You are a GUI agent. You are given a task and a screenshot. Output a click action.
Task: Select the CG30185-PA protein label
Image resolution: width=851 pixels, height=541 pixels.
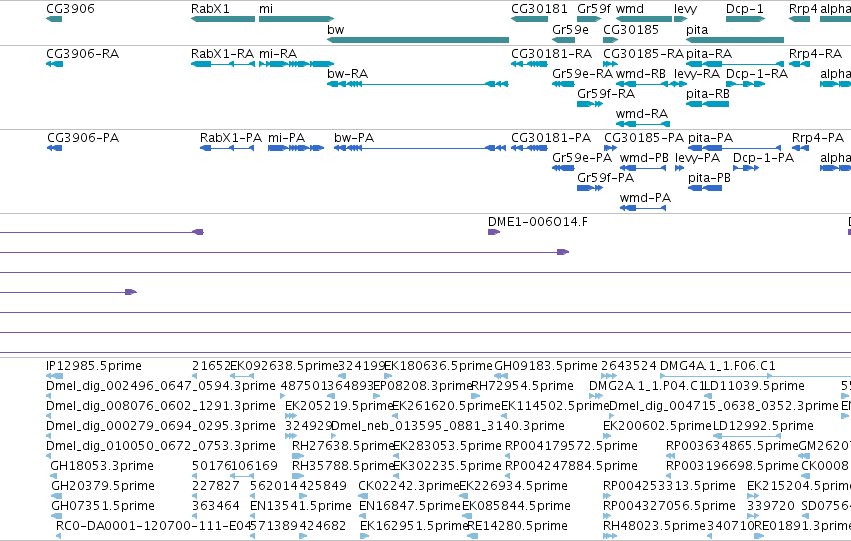pos(644,137)
